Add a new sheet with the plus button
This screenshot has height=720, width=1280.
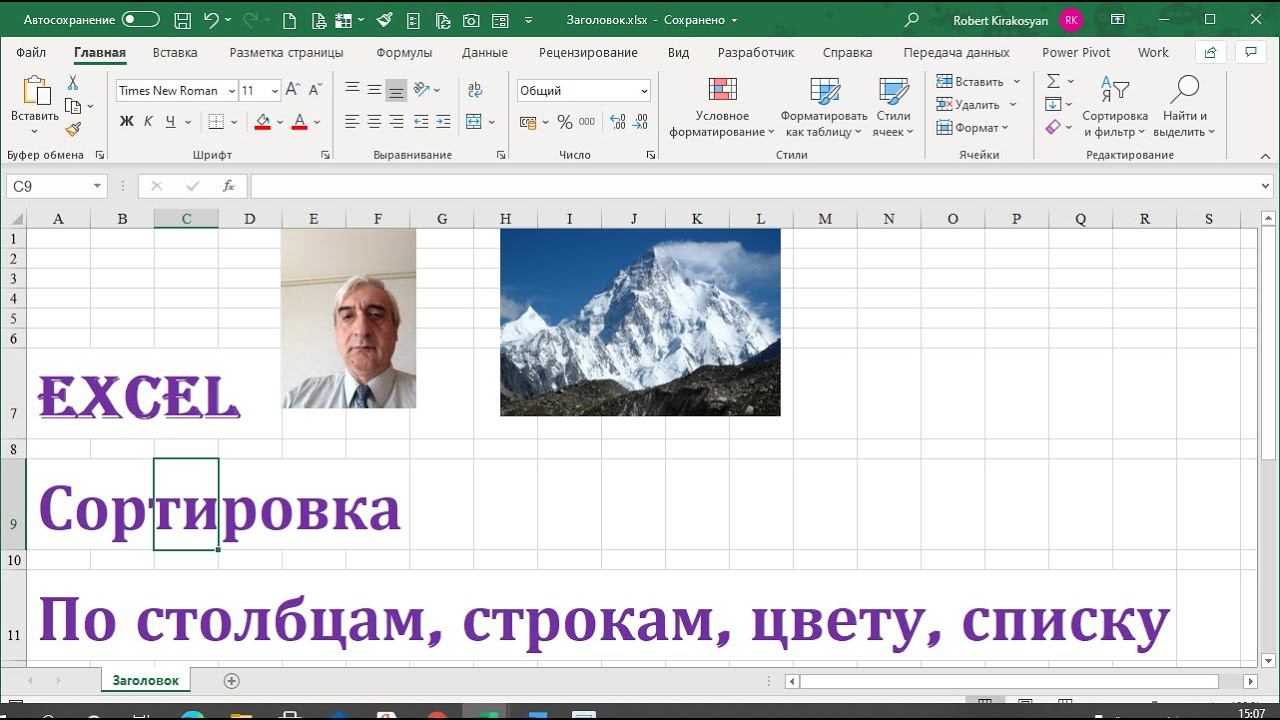tap(232, 681)
